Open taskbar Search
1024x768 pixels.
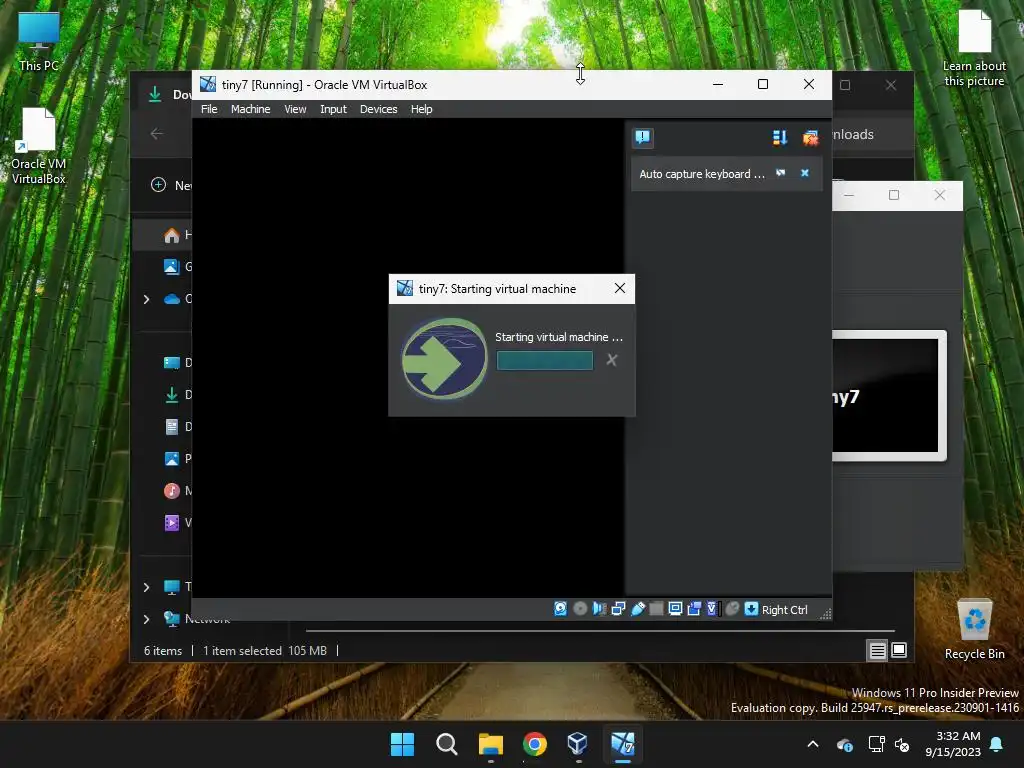[x=447, y=744]
